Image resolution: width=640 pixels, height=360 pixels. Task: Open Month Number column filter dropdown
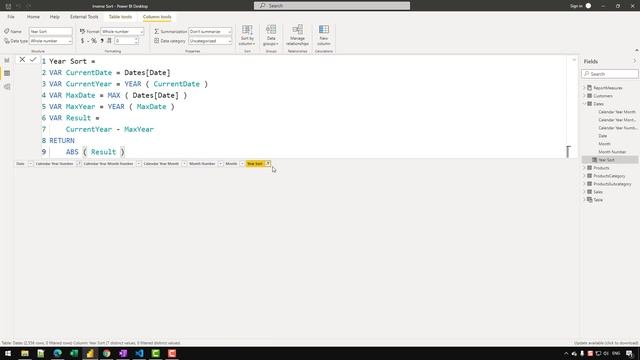click(x=220, y=164)
